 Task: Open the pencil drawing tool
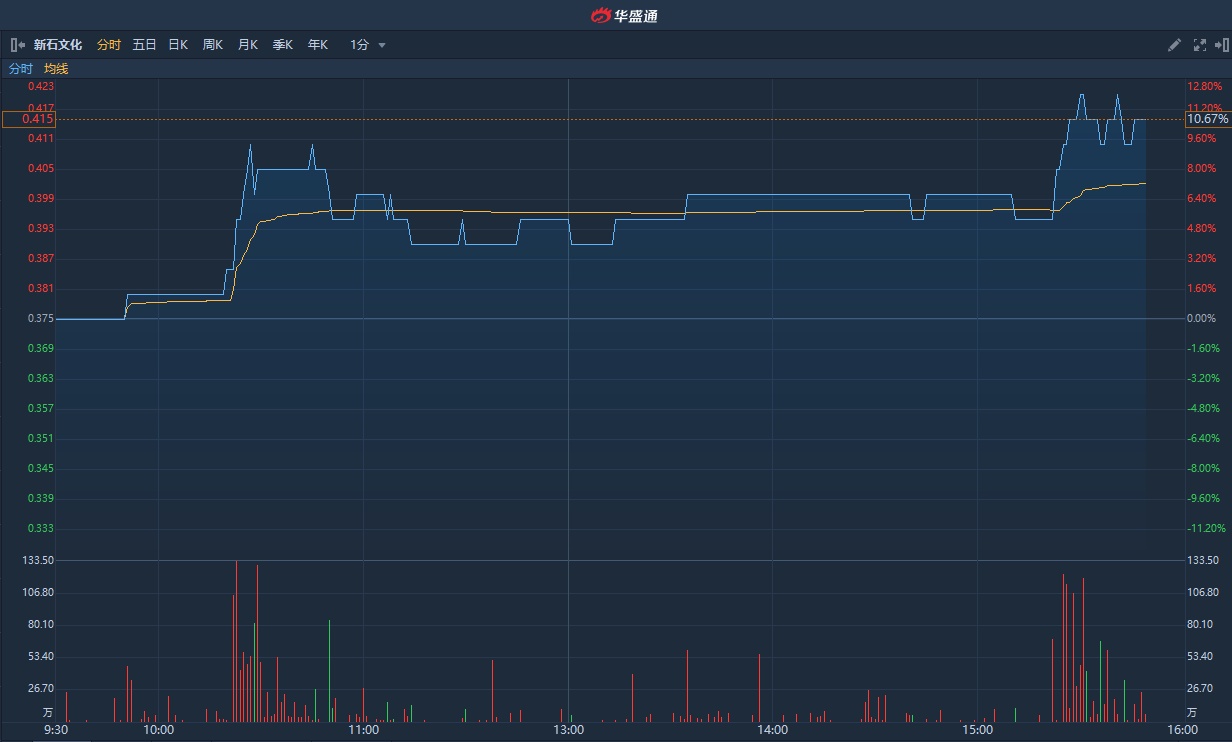[1175, 45]
